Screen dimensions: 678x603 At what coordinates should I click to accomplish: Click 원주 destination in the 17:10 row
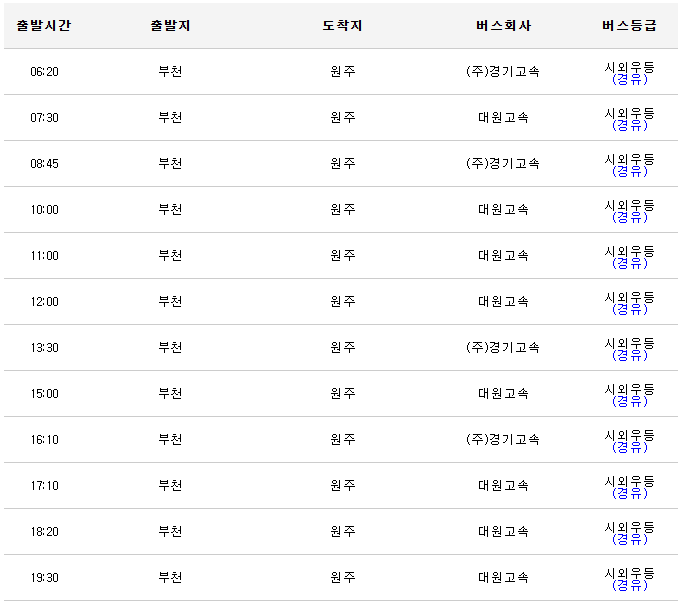coord(342,486)
